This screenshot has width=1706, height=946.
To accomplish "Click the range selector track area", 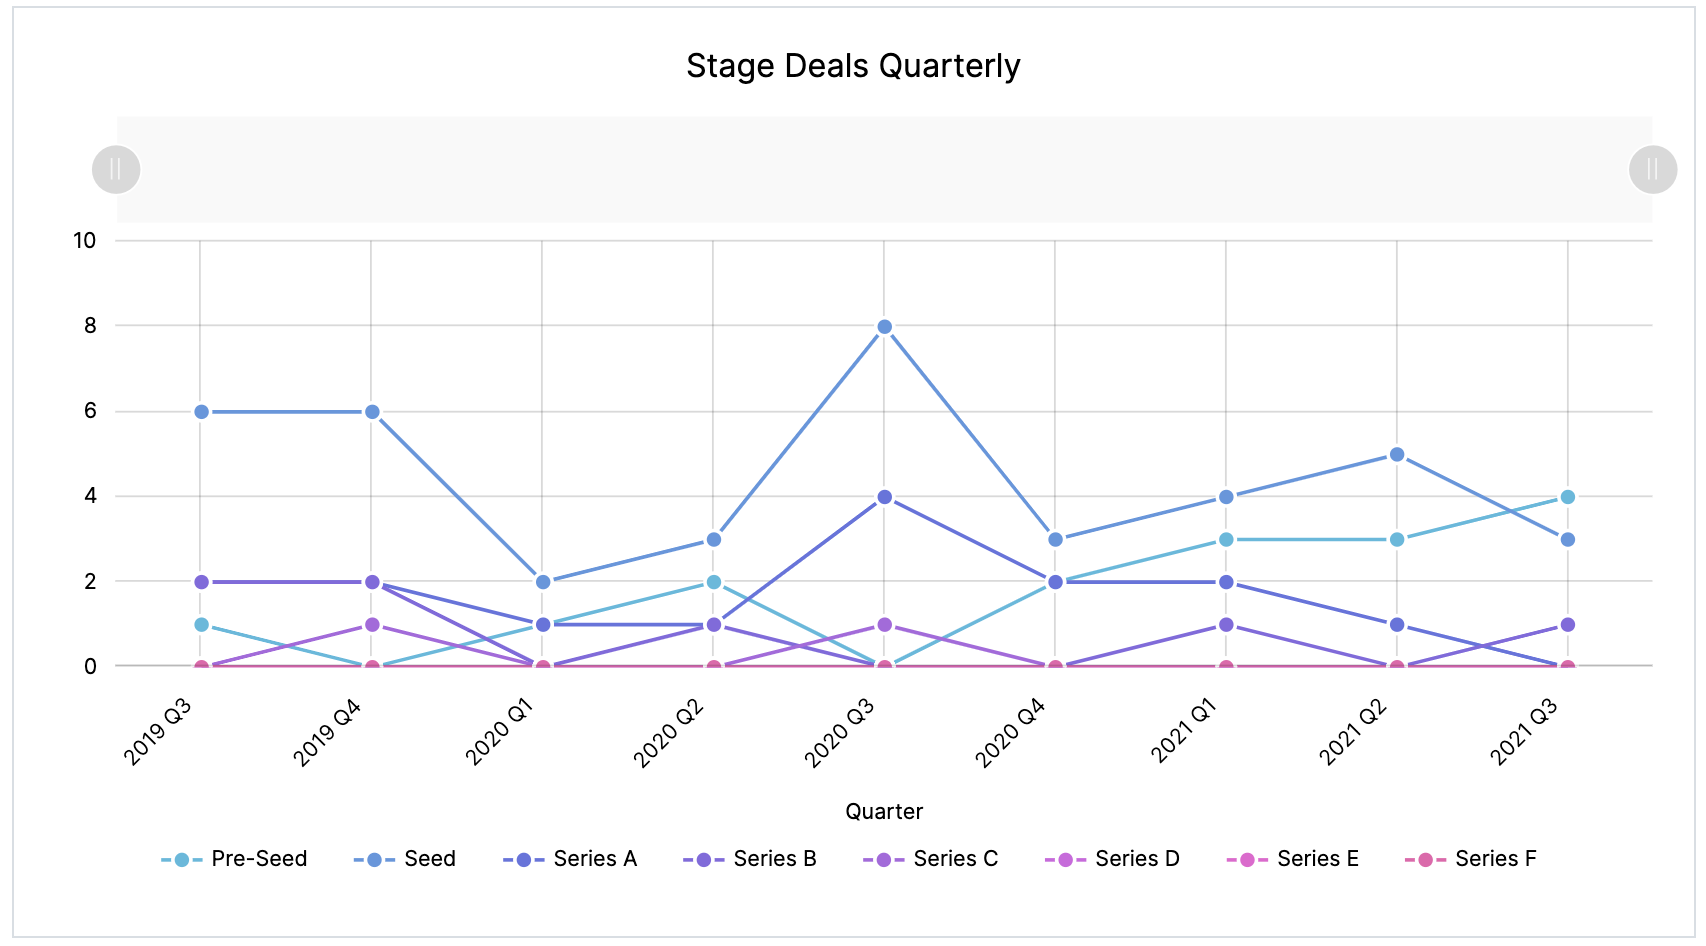I will click(884, 169).
